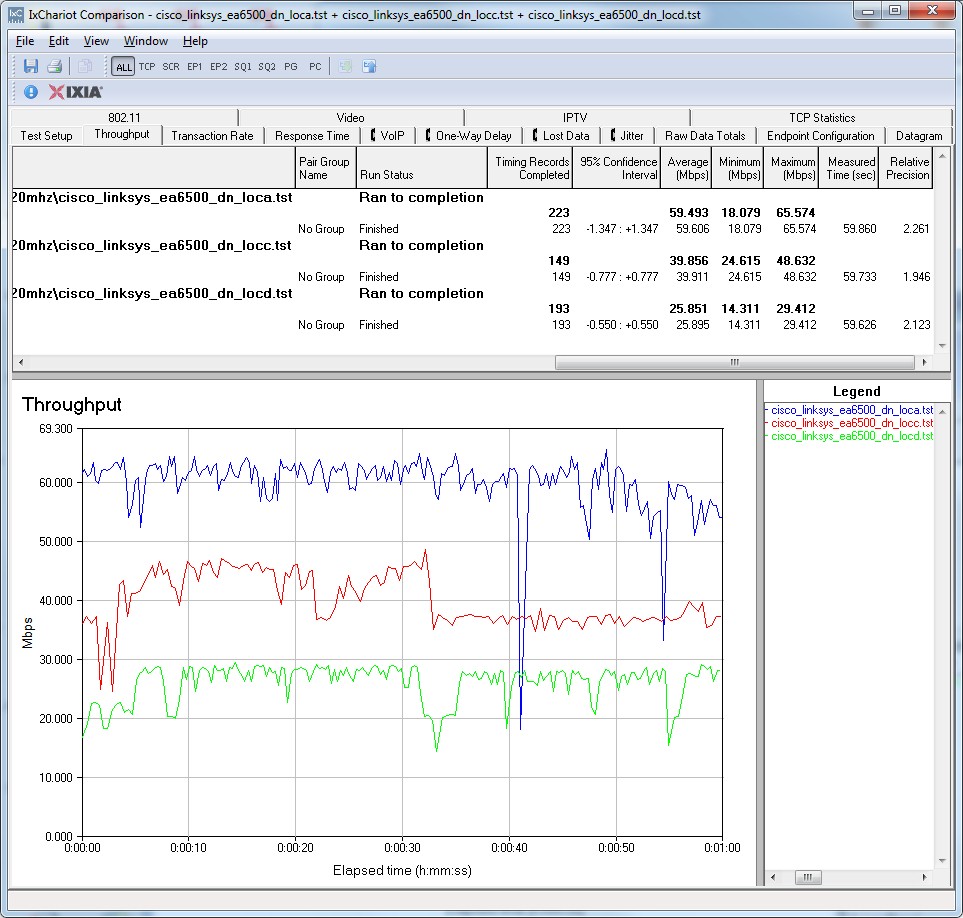
Task: Toggle the PC filter button
Action: (315, 67)
